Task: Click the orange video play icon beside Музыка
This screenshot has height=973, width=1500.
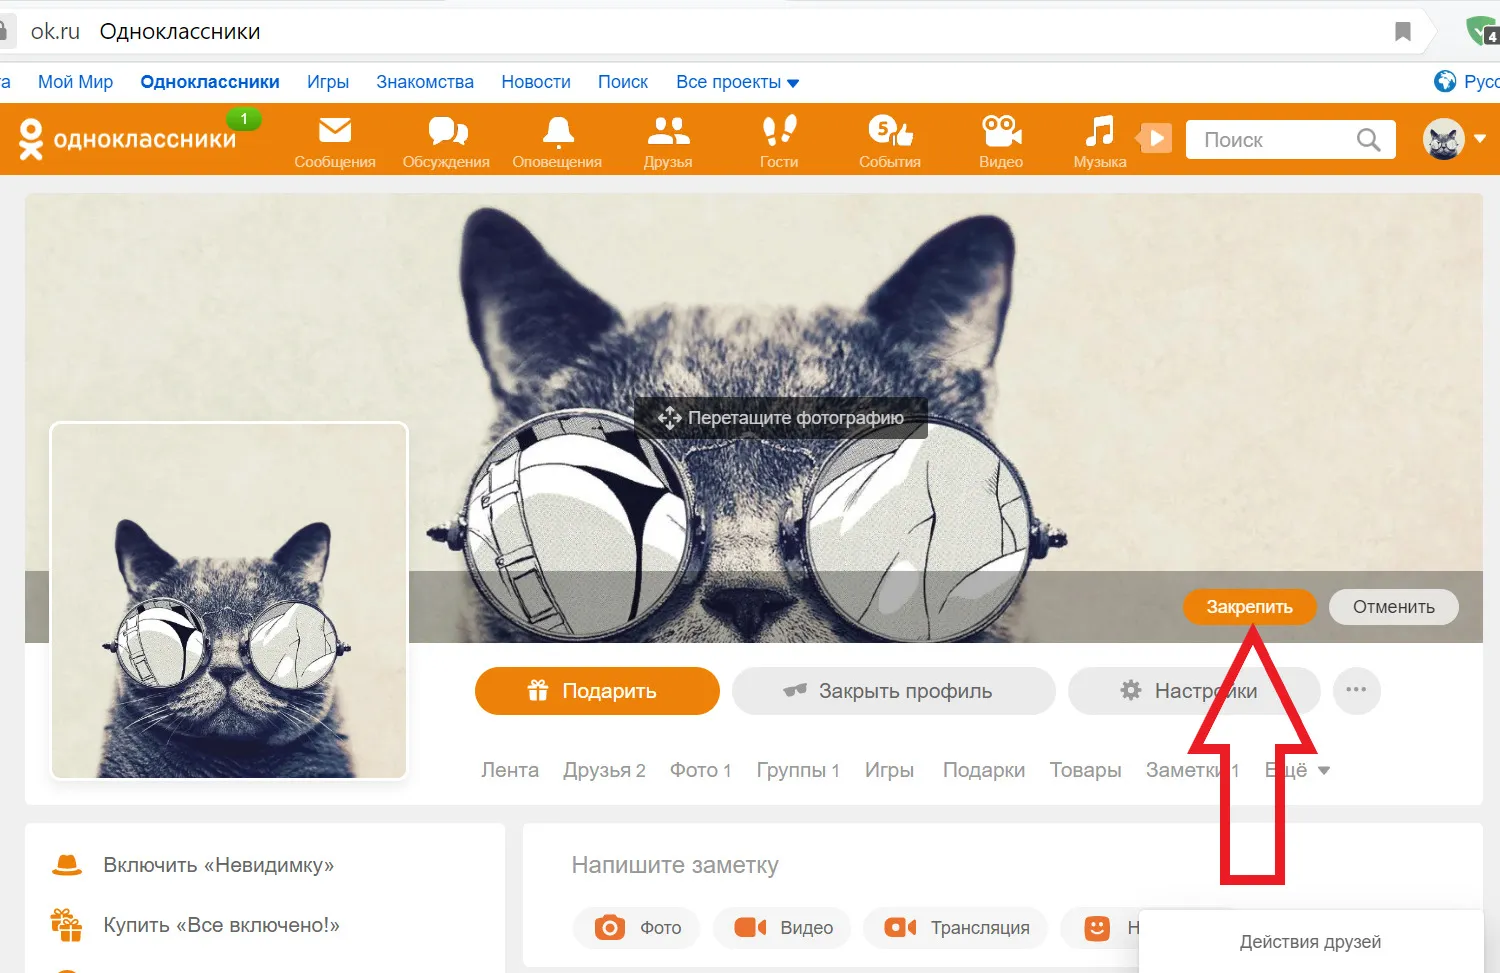Action: [1154, 138]
